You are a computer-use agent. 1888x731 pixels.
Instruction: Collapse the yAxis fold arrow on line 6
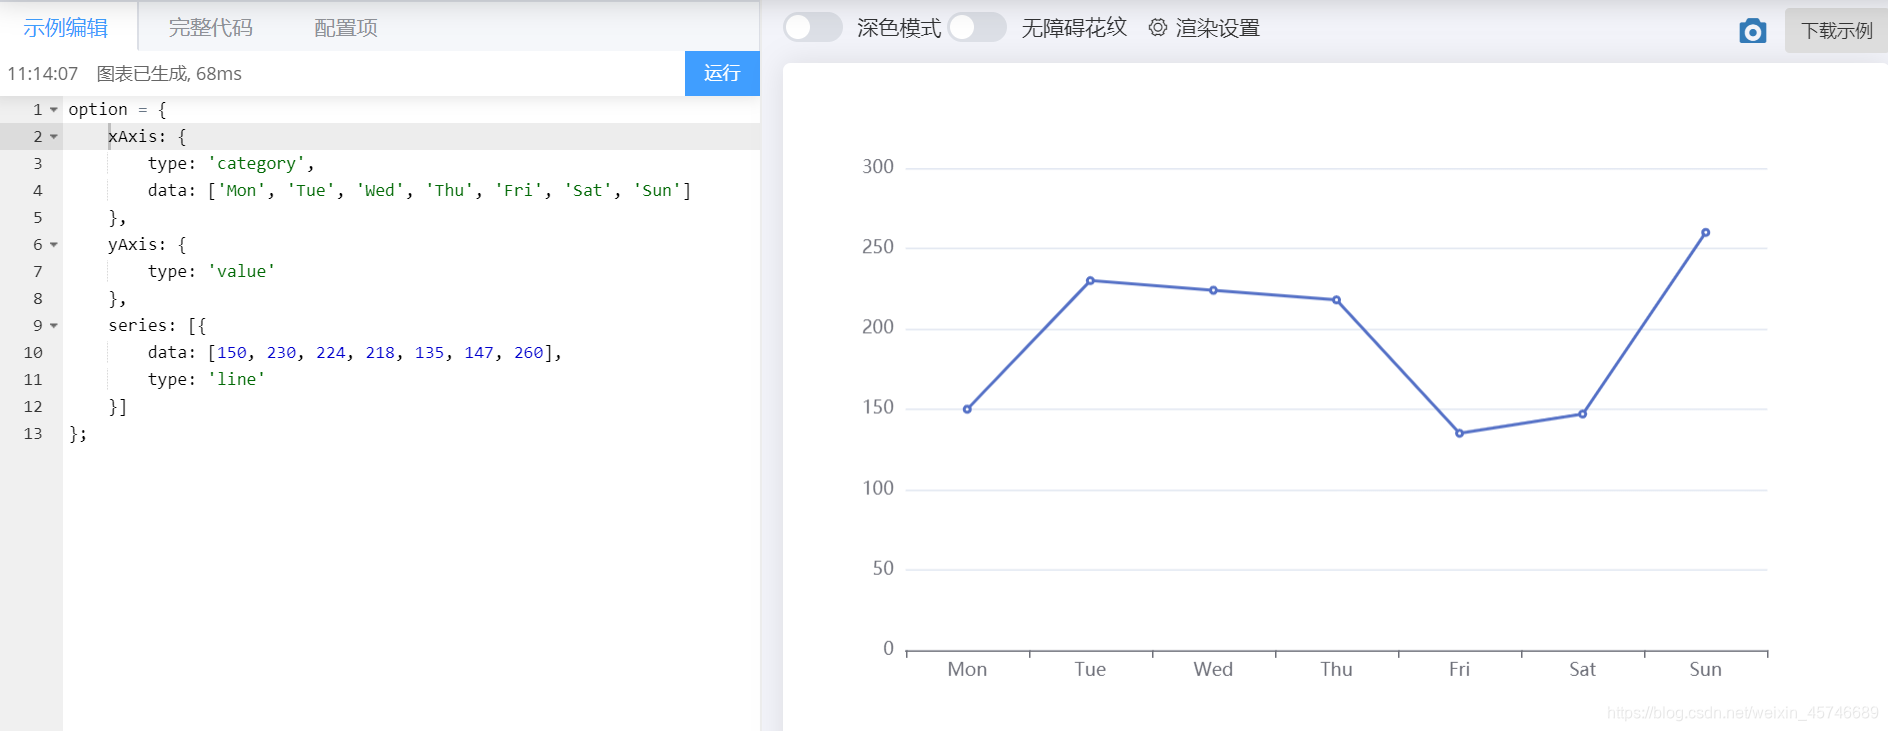(54, 244)
